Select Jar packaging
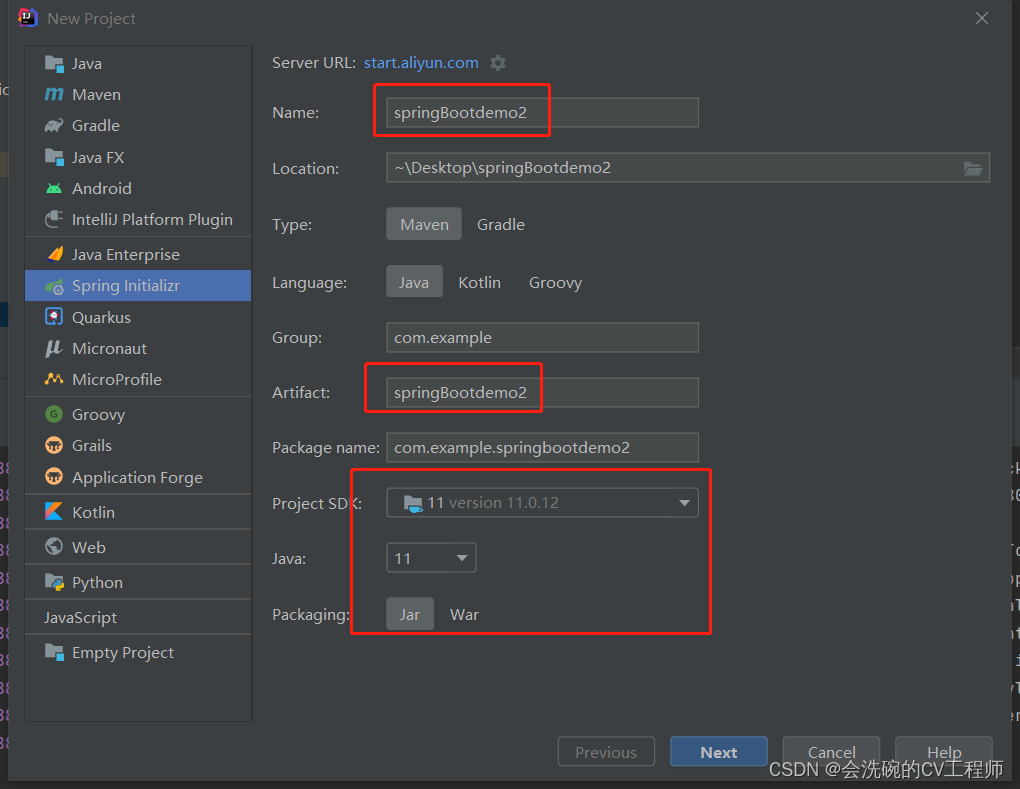This screenshot has width=1020, height=789. 410,614
